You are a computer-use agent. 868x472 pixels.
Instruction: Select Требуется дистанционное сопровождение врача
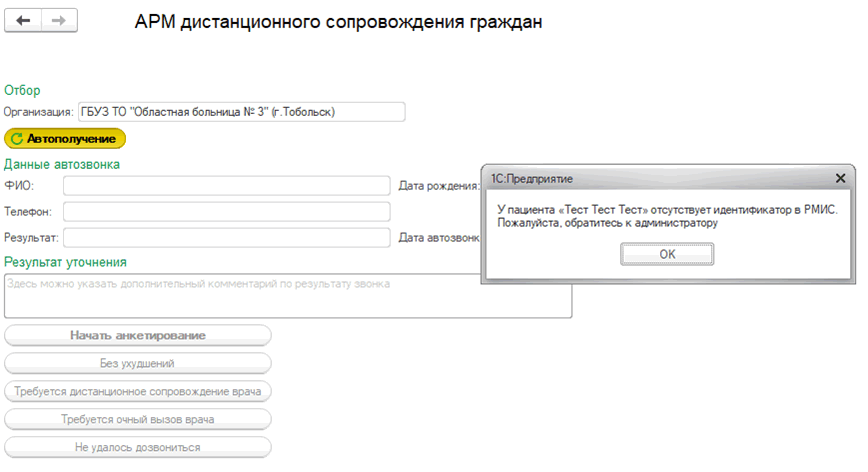pyautogui.click(x=138, y=391)
